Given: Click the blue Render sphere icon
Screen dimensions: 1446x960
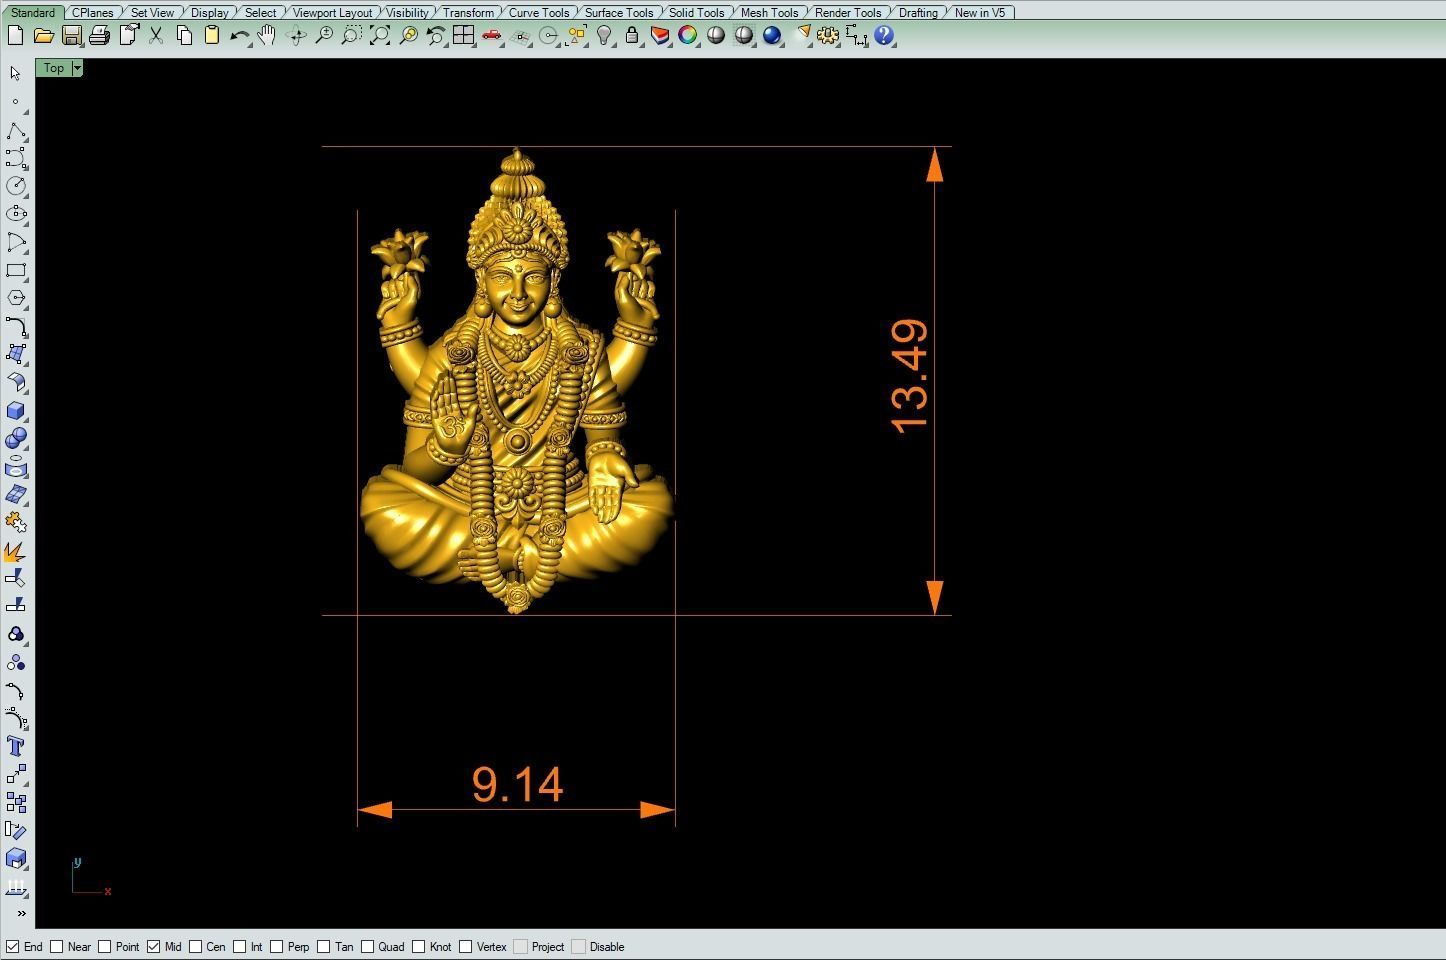Looking at the screenshot, I should coord(772,35).
